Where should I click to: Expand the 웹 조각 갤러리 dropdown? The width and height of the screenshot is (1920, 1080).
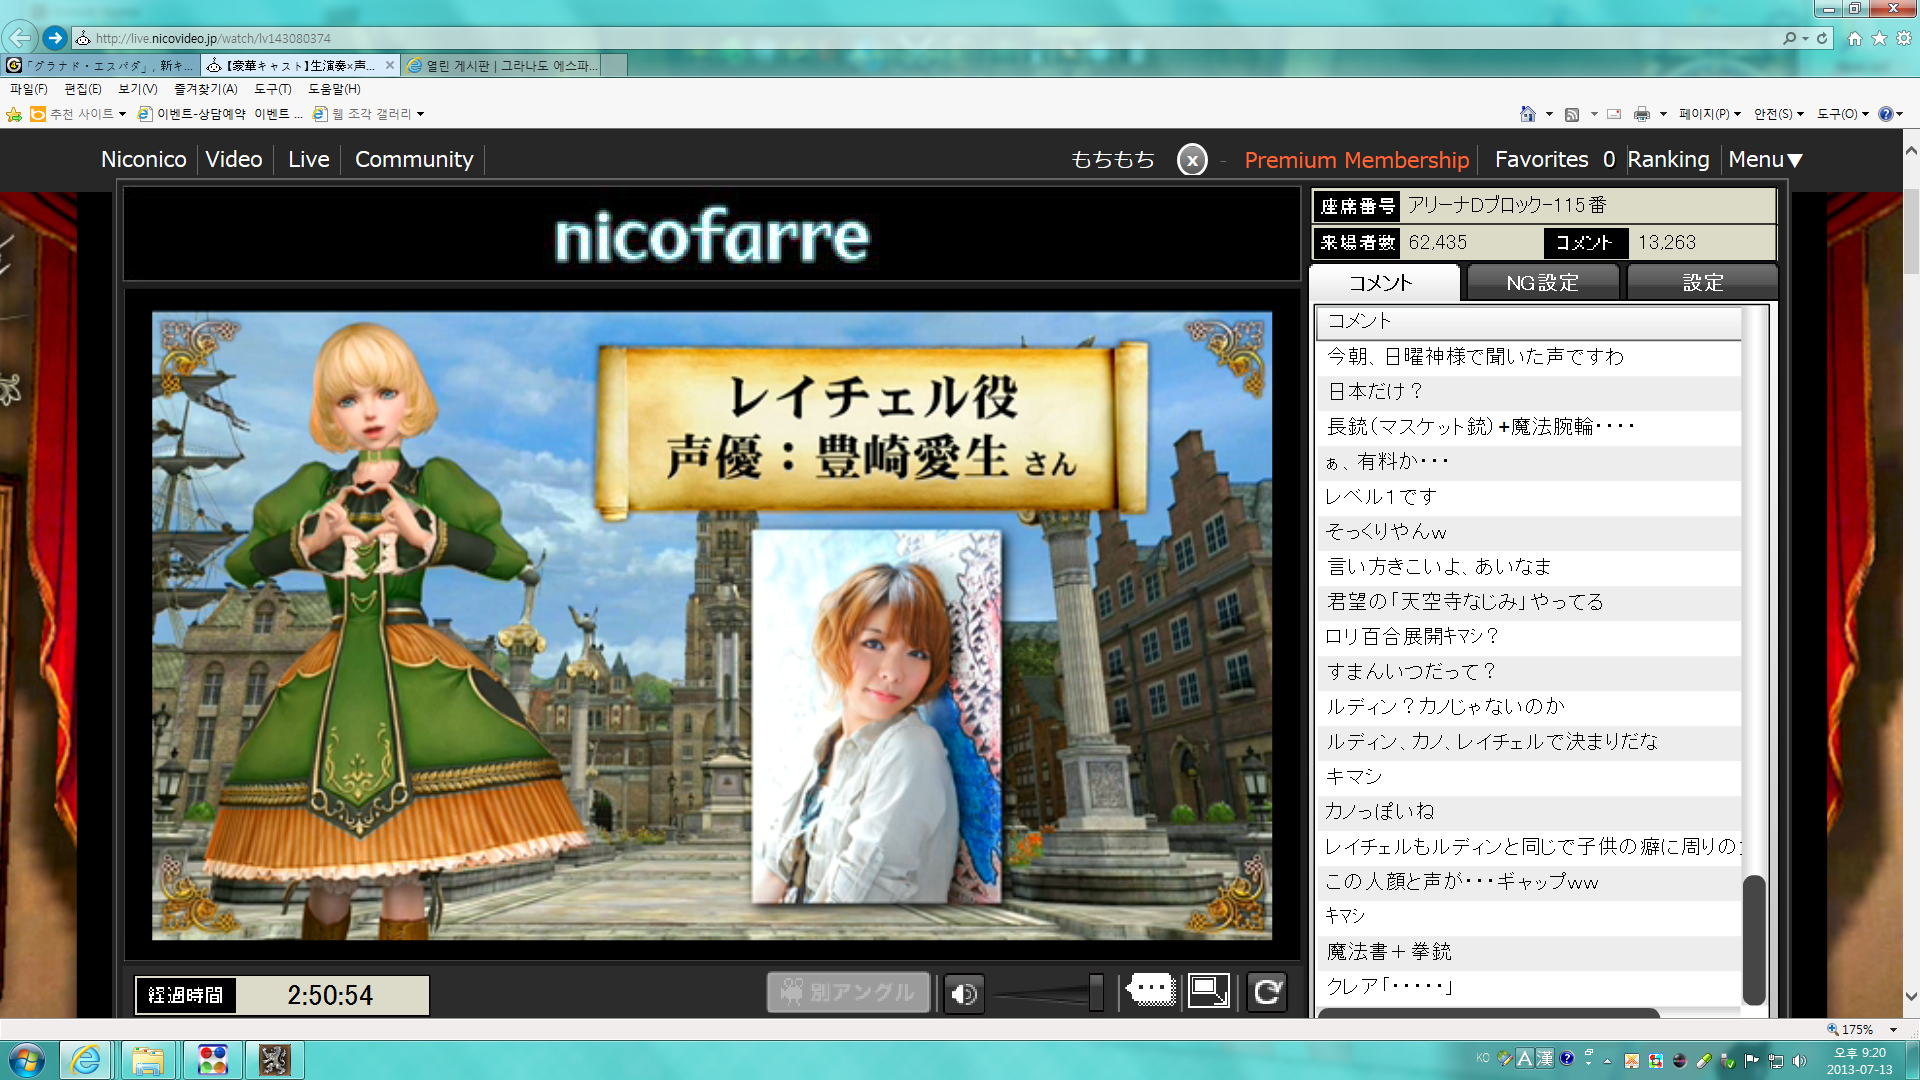pyautogui.click(x=420, y=114)
